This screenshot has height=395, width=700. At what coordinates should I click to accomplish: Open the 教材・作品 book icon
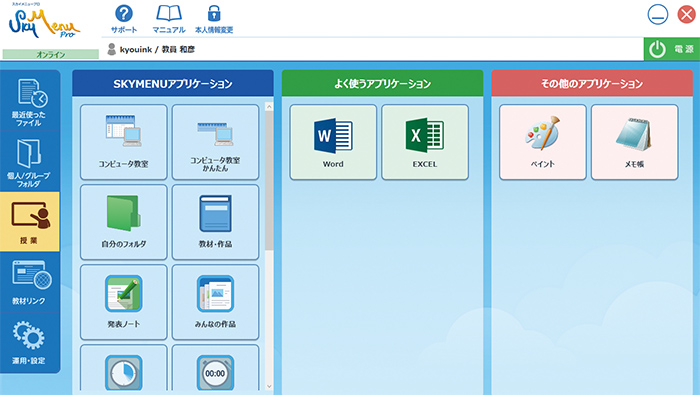click(x=215, y=222)
